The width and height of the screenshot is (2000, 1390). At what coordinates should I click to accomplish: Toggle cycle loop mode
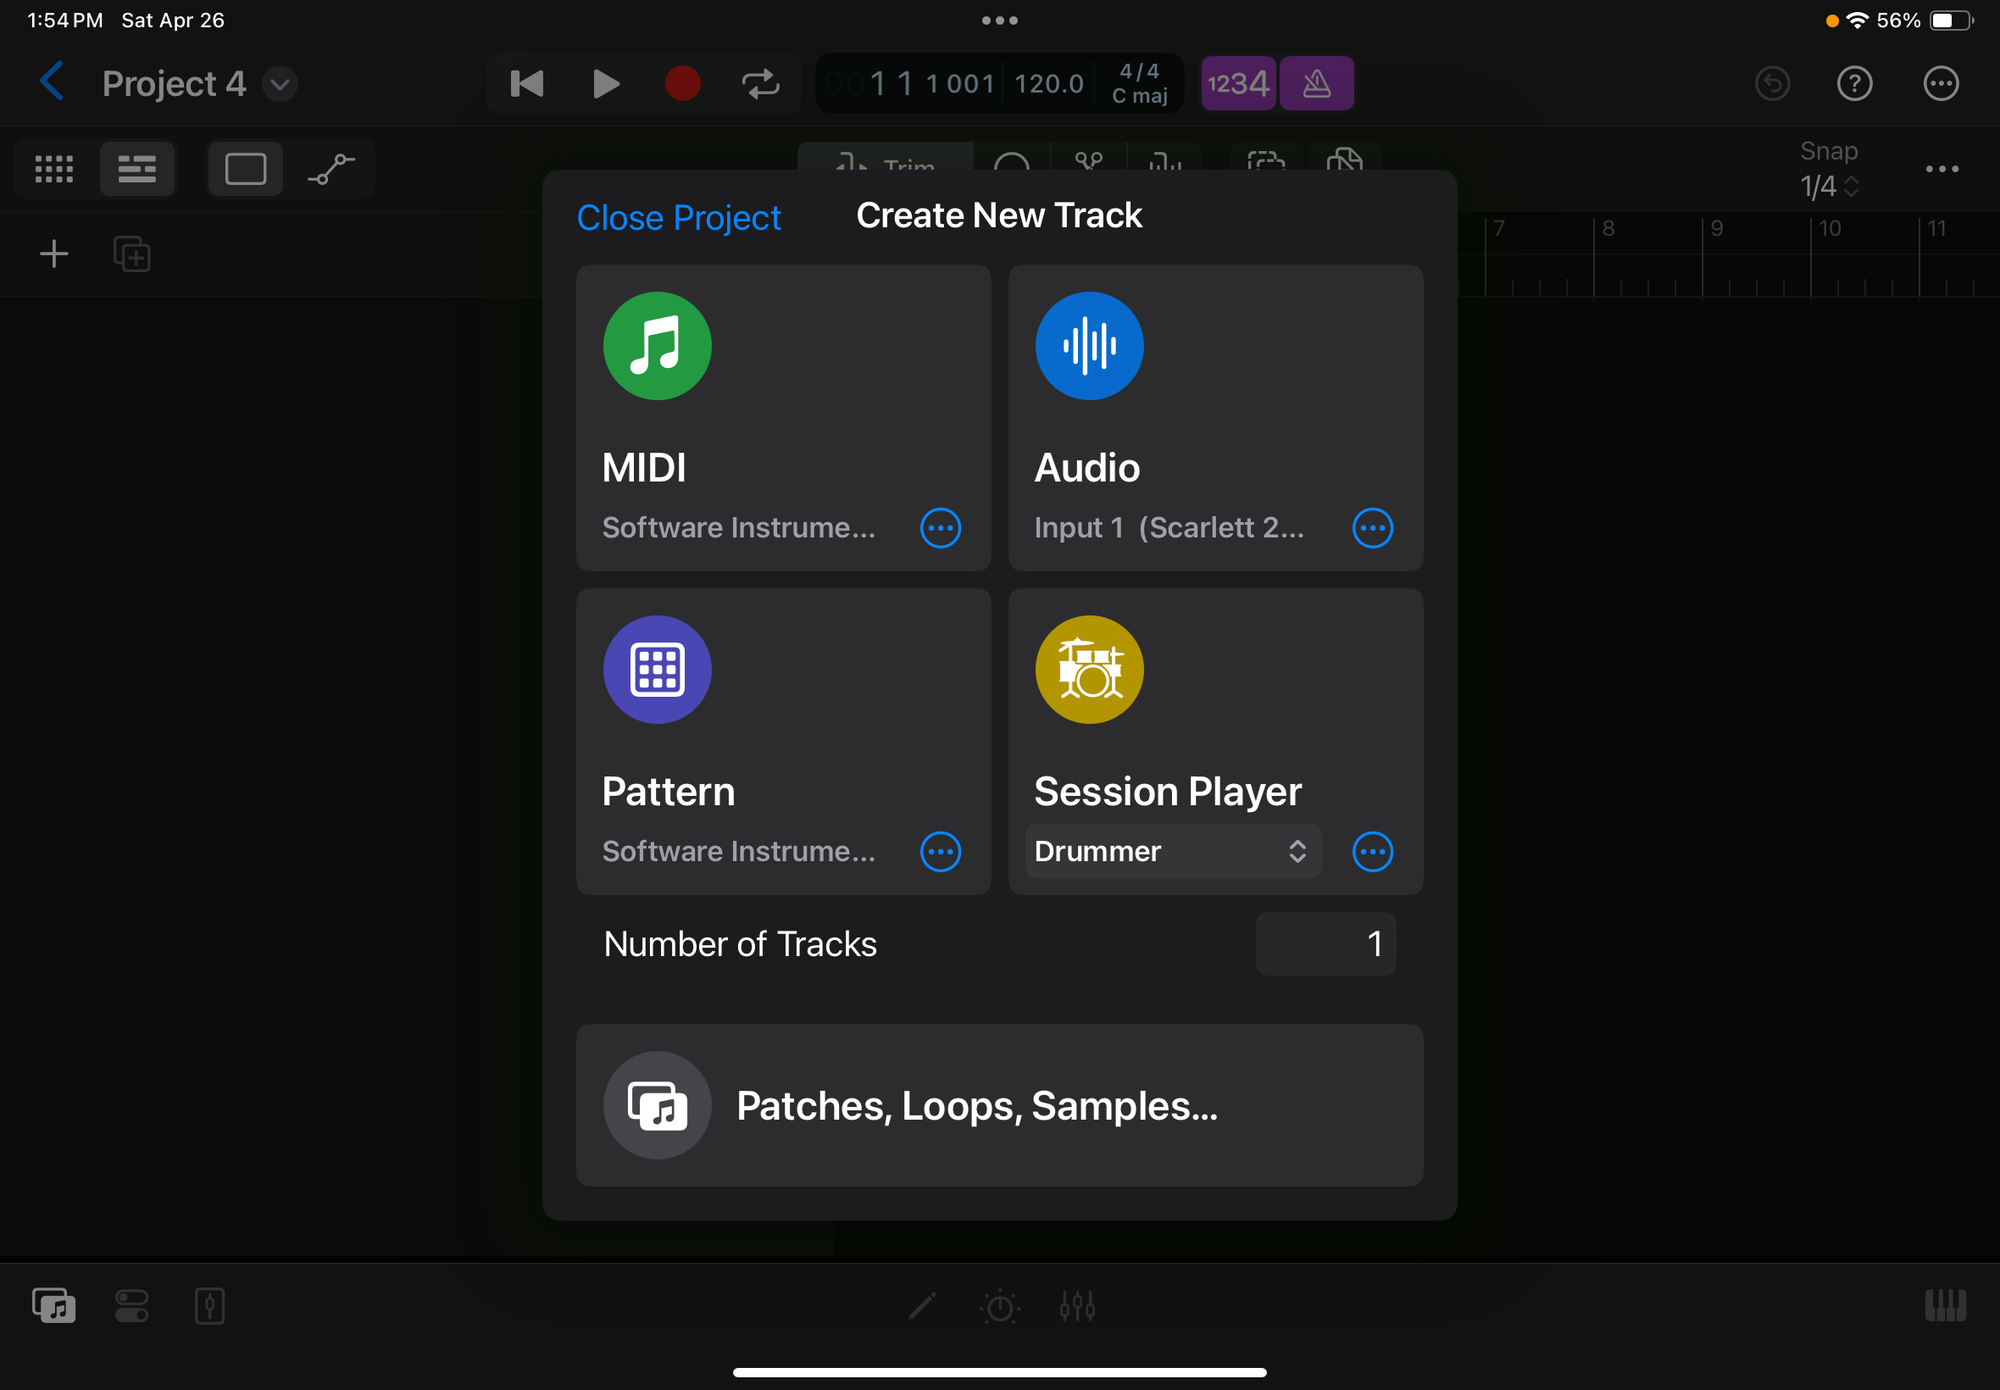(761, 83)
